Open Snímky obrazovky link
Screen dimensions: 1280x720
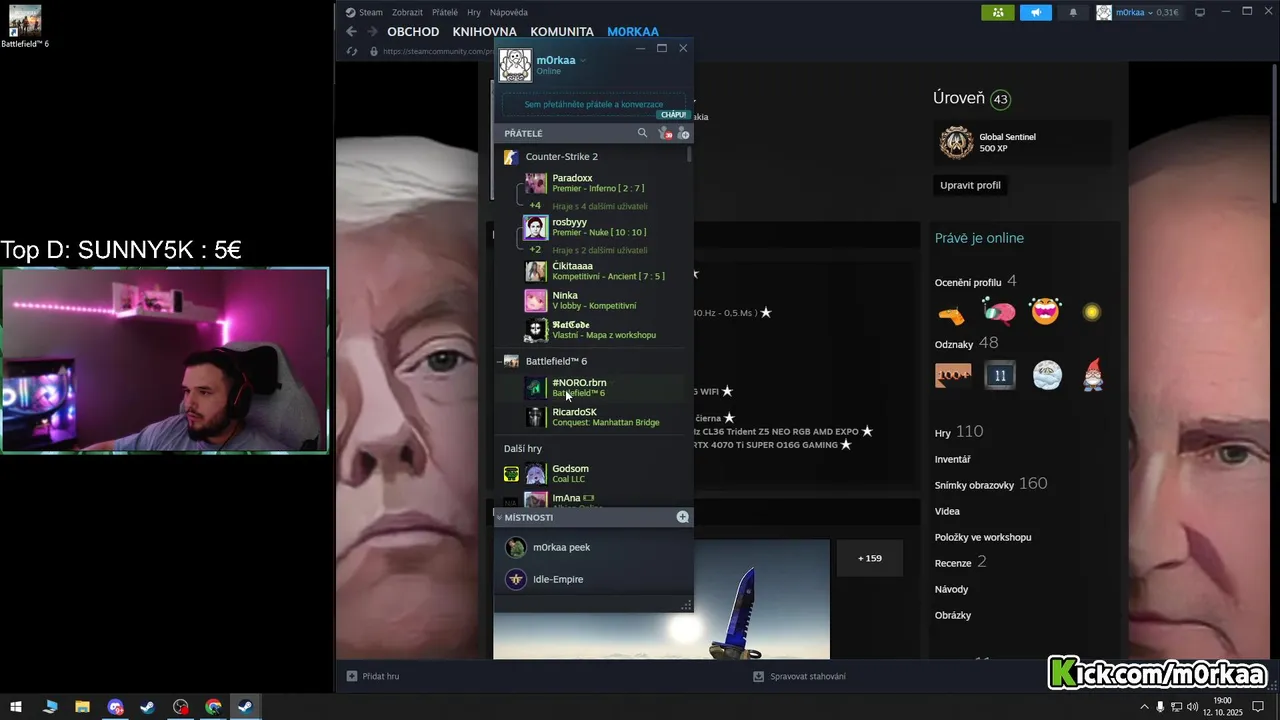[x=975, y=485]
